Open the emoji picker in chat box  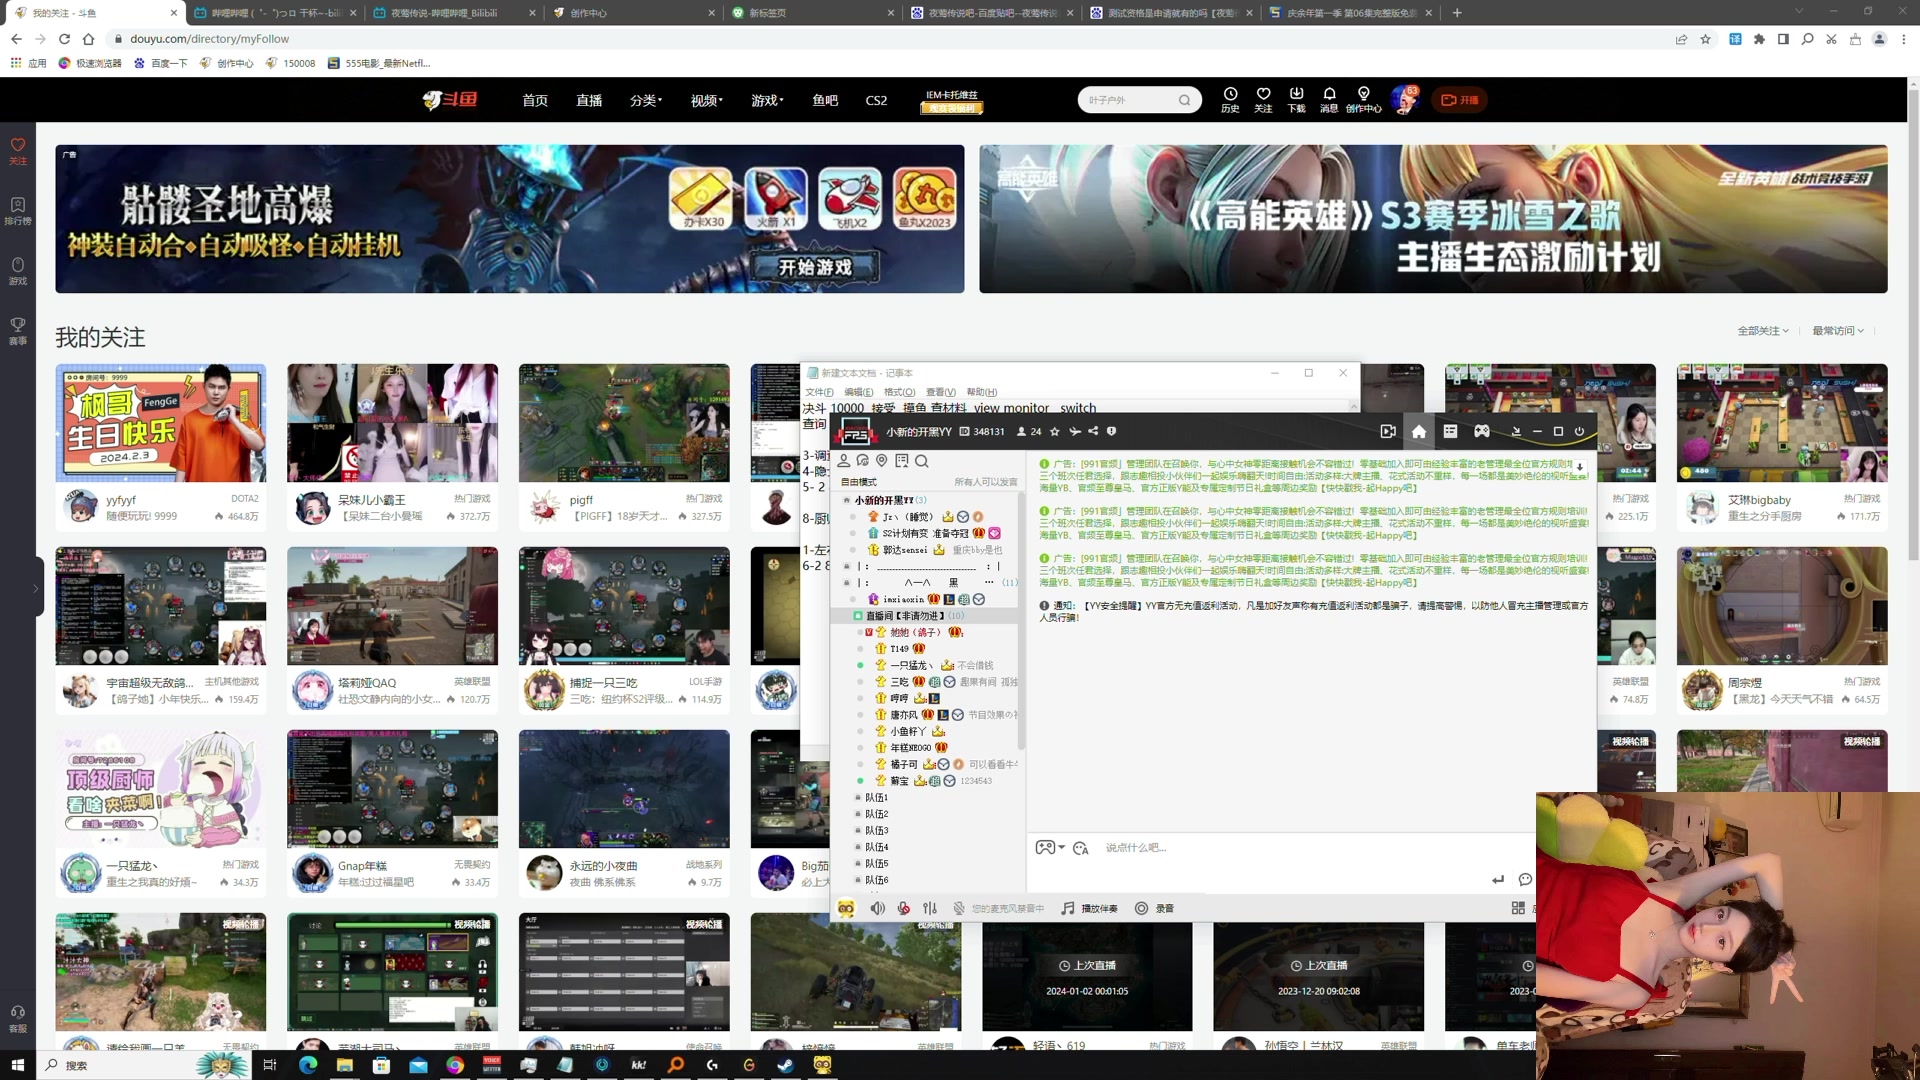coord(1080,848)
